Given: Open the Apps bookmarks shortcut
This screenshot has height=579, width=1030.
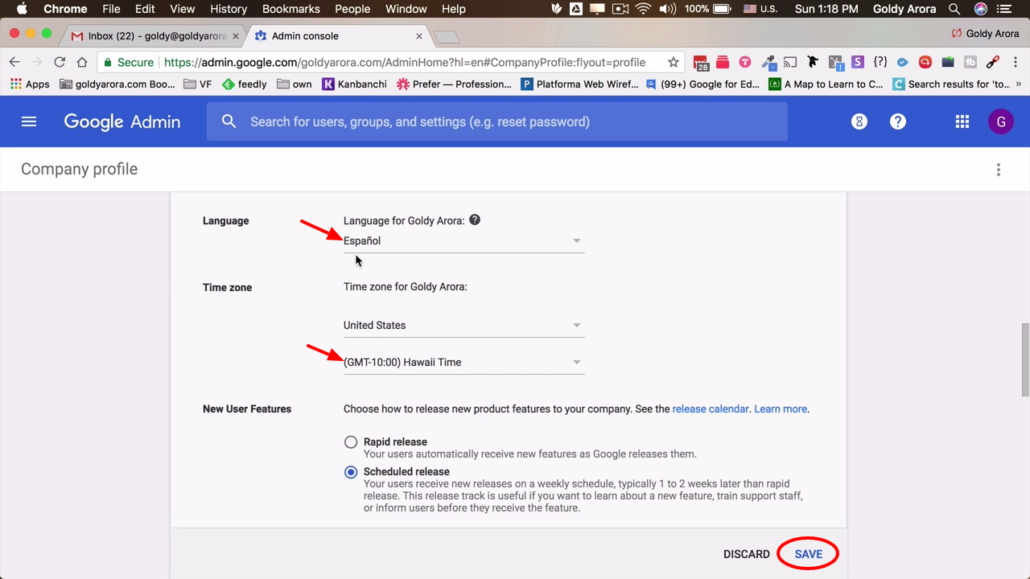Looking at the screenshot, I should tap(30, 84).
